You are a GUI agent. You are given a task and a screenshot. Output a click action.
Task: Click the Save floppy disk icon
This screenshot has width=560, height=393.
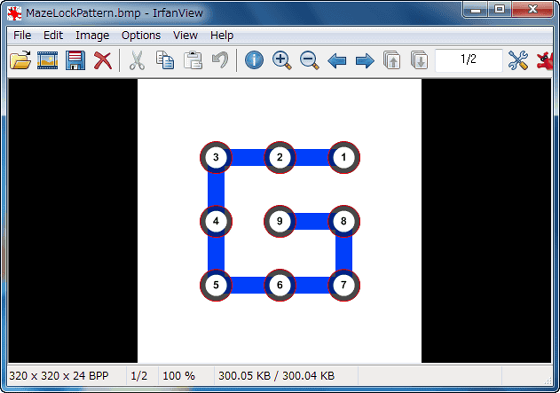click(x=75, y=60)
